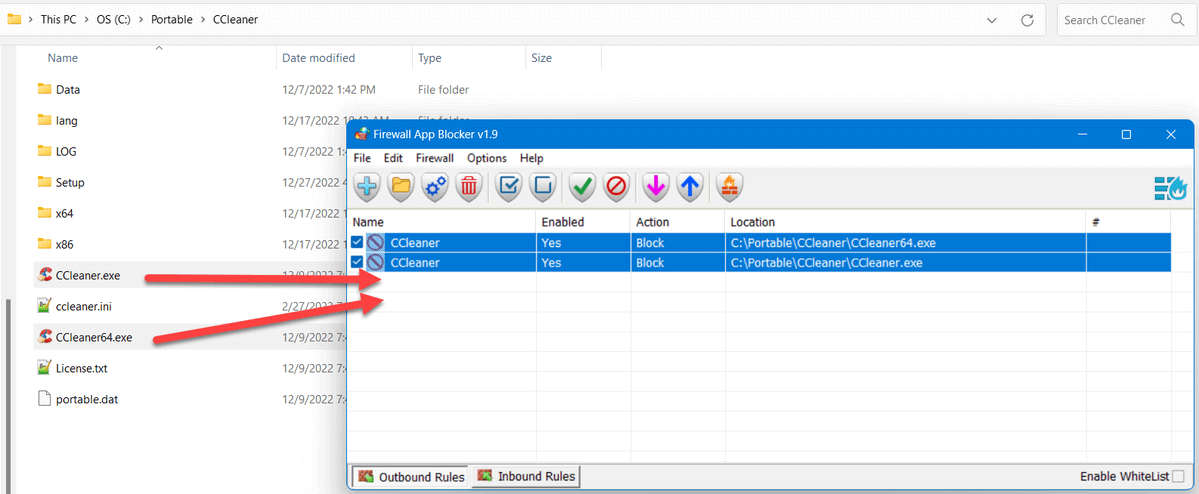Expand the chevron after OS (C:)

[x=141, y=20]
